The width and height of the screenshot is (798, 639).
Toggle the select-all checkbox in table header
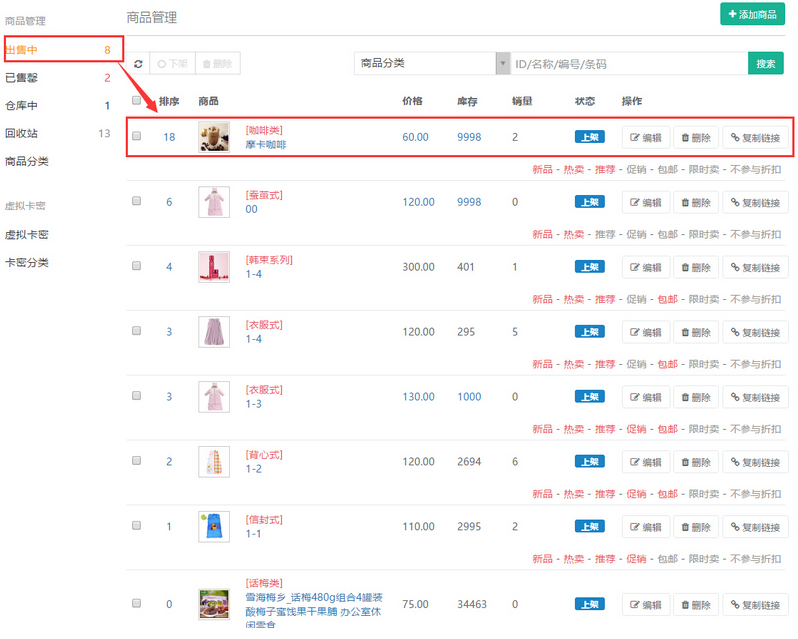[x=137, y=101]
